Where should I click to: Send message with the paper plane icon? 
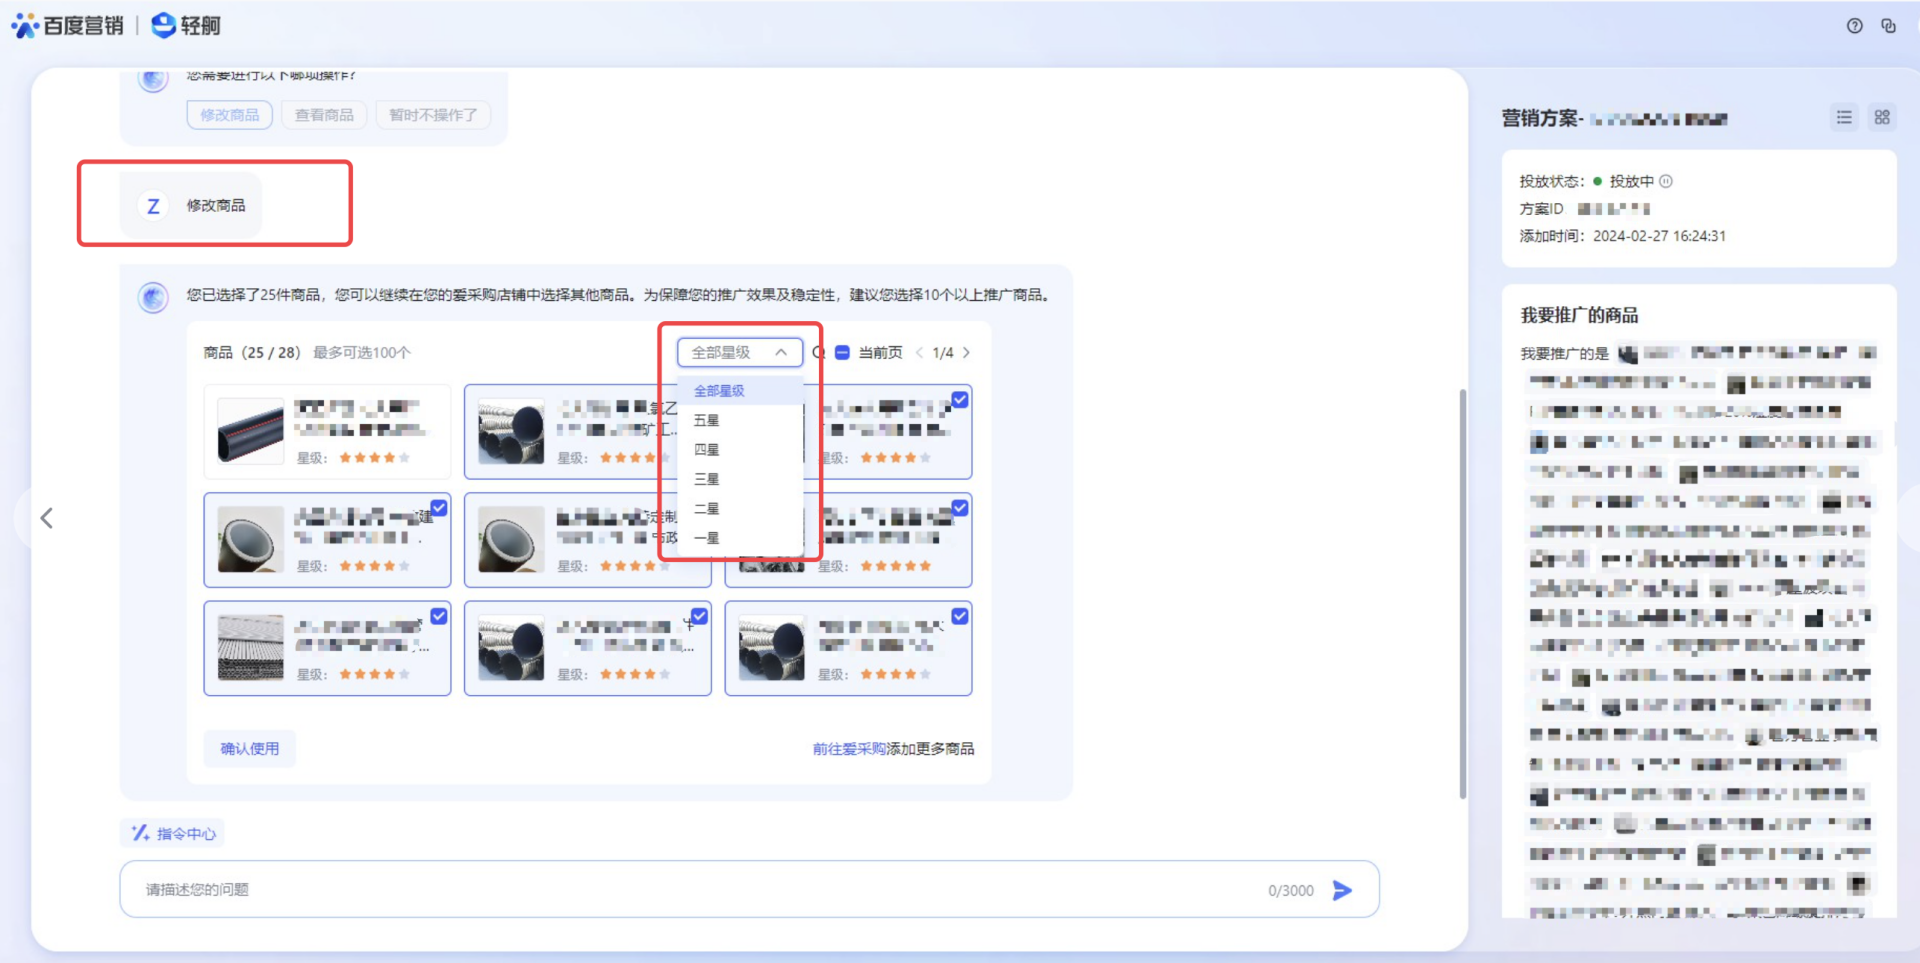pos(1342,890)
